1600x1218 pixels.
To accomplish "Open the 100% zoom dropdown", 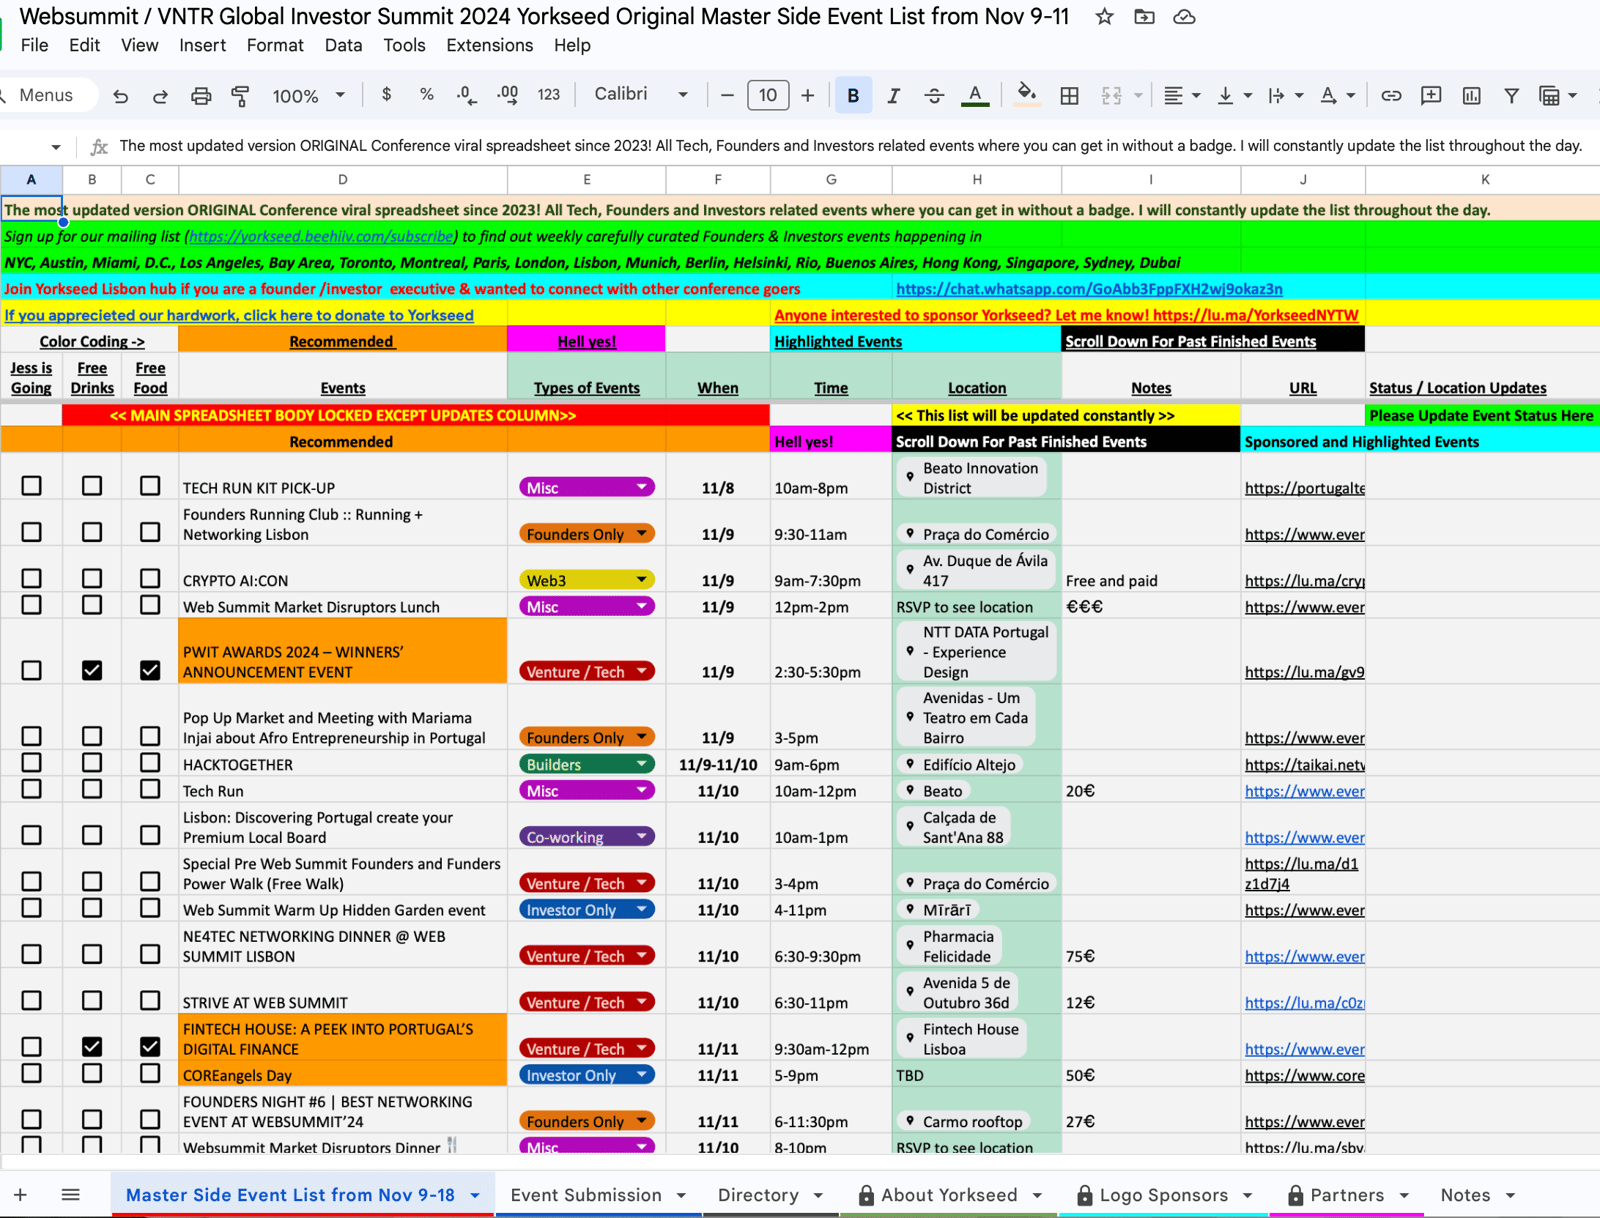I will (x=308, y=96).
